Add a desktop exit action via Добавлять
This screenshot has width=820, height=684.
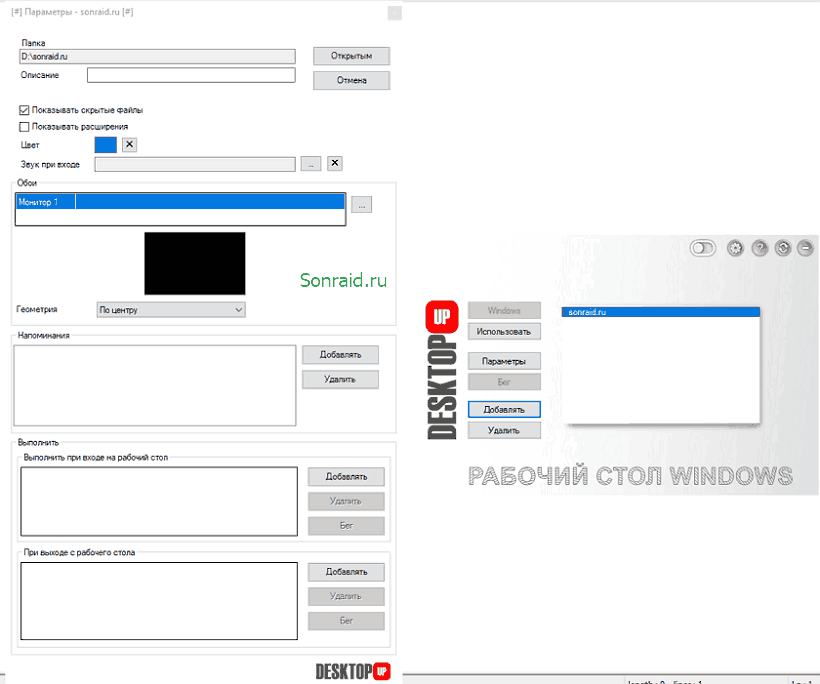346,572
